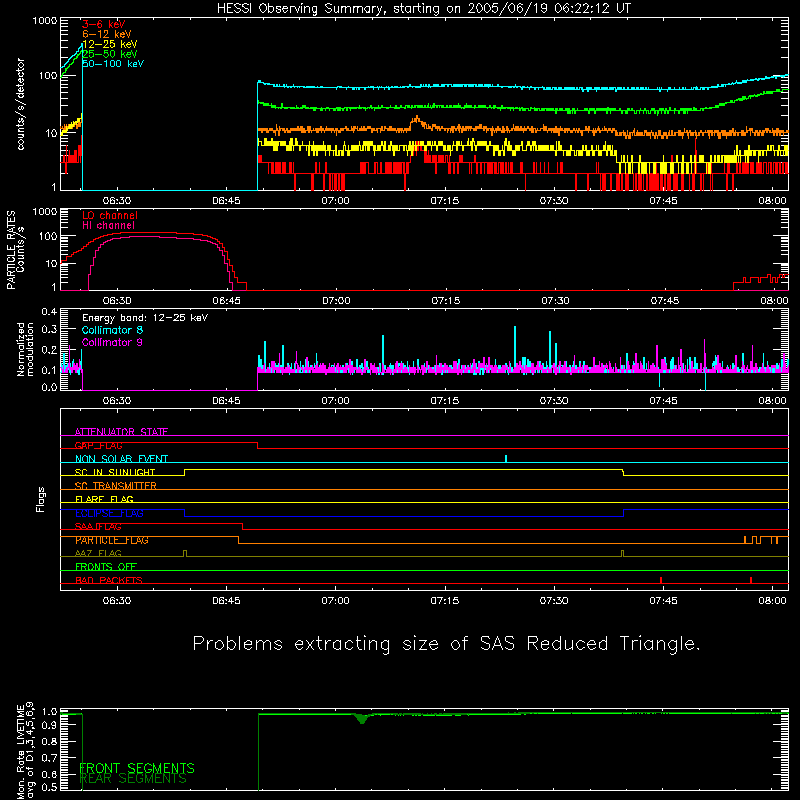Screen dimensions: 800x800
Task: Click the 6-12 keV peak near 07:11
Action: [416, 119]
